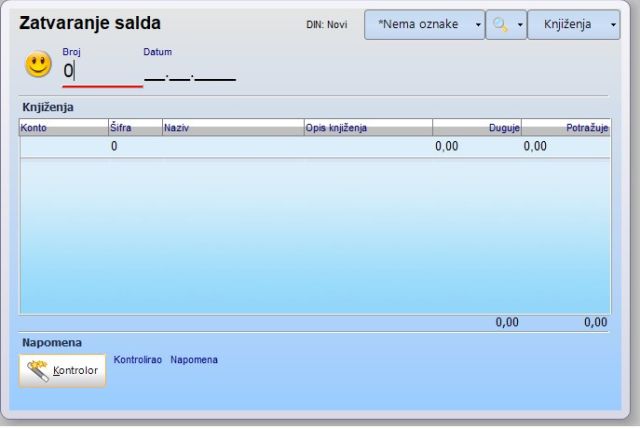Click the Duguje cell in first row
Screen dimensions: 640x429
477,147
